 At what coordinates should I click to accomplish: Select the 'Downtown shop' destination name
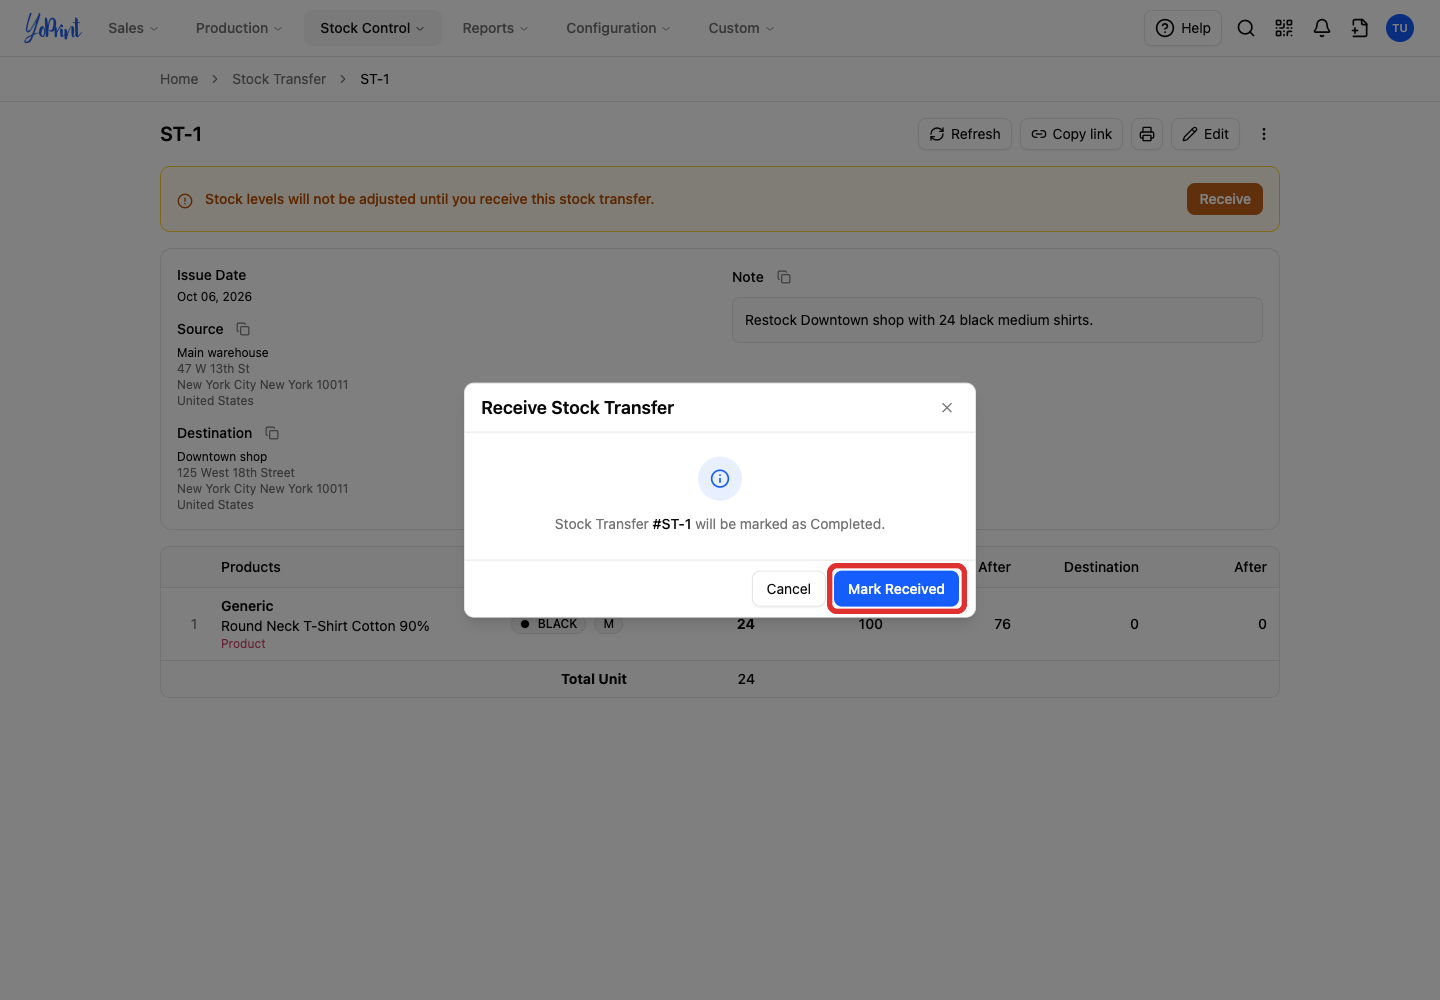pyautogui.click(x=222, y=457)
